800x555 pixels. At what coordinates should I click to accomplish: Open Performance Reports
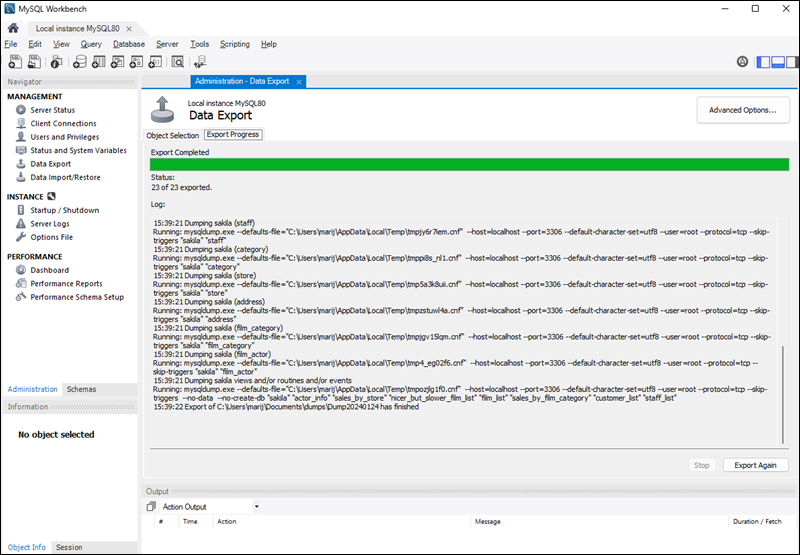[x=66, y=284]
